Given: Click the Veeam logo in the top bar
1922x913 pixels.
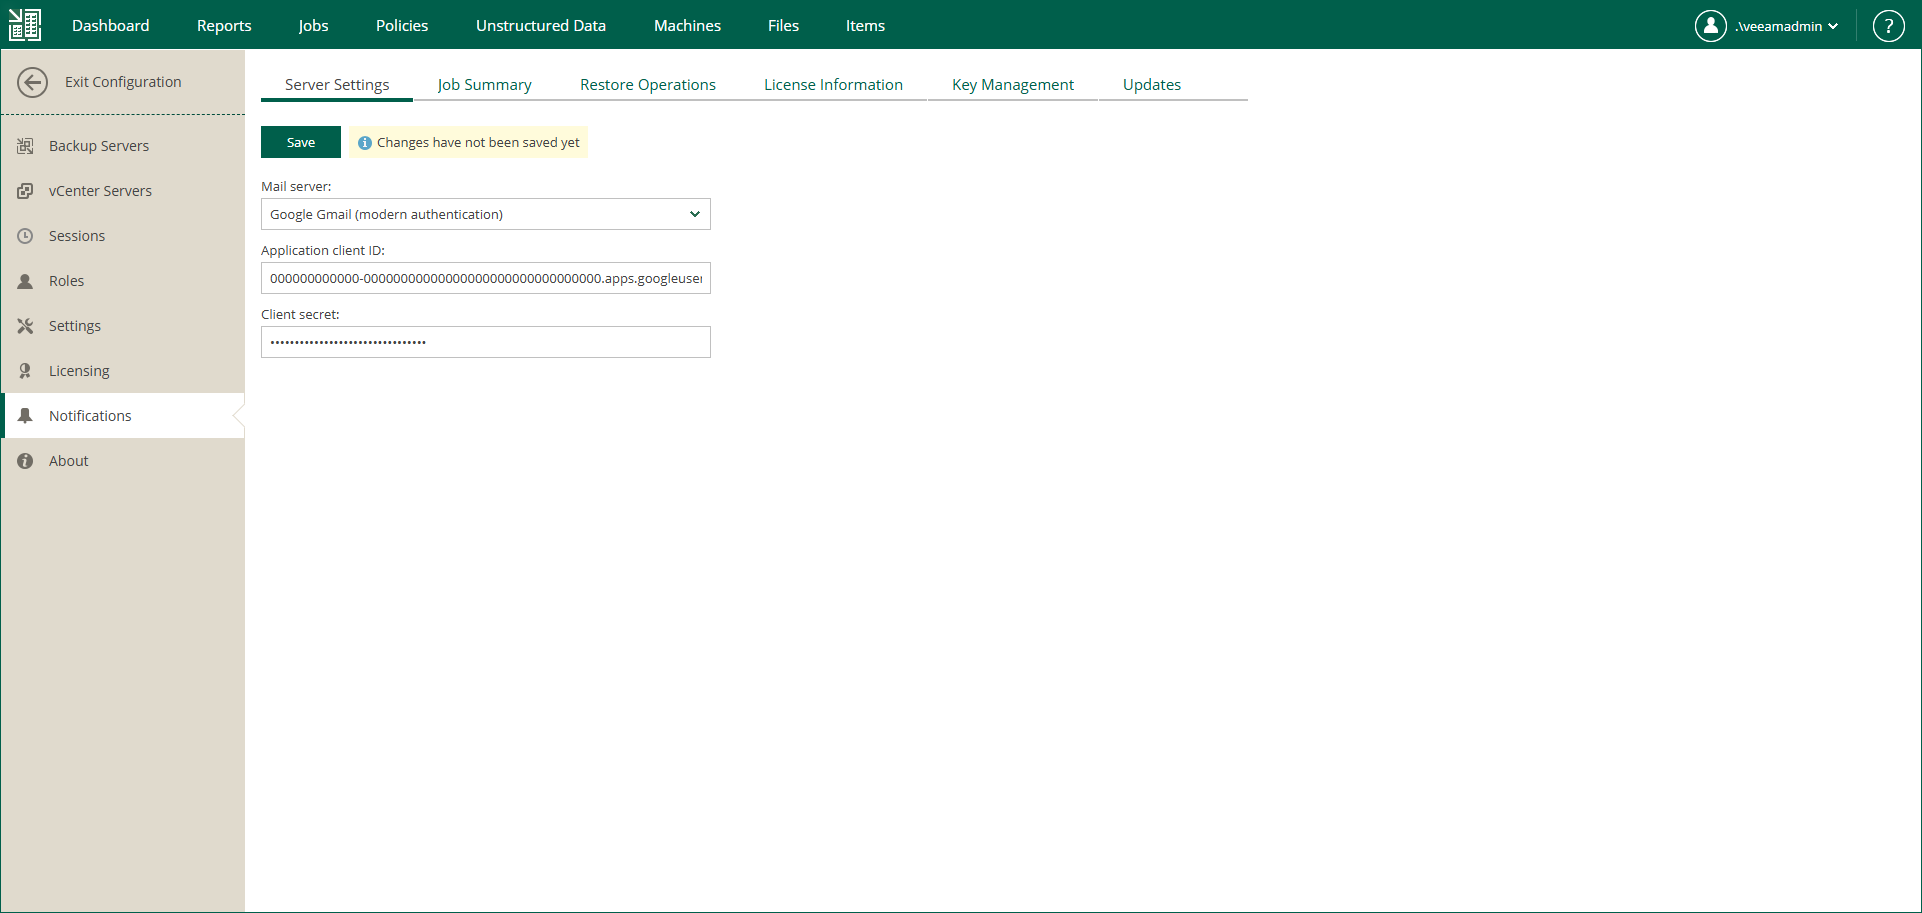Looking at the screenshot, I should tap(24, 24).
